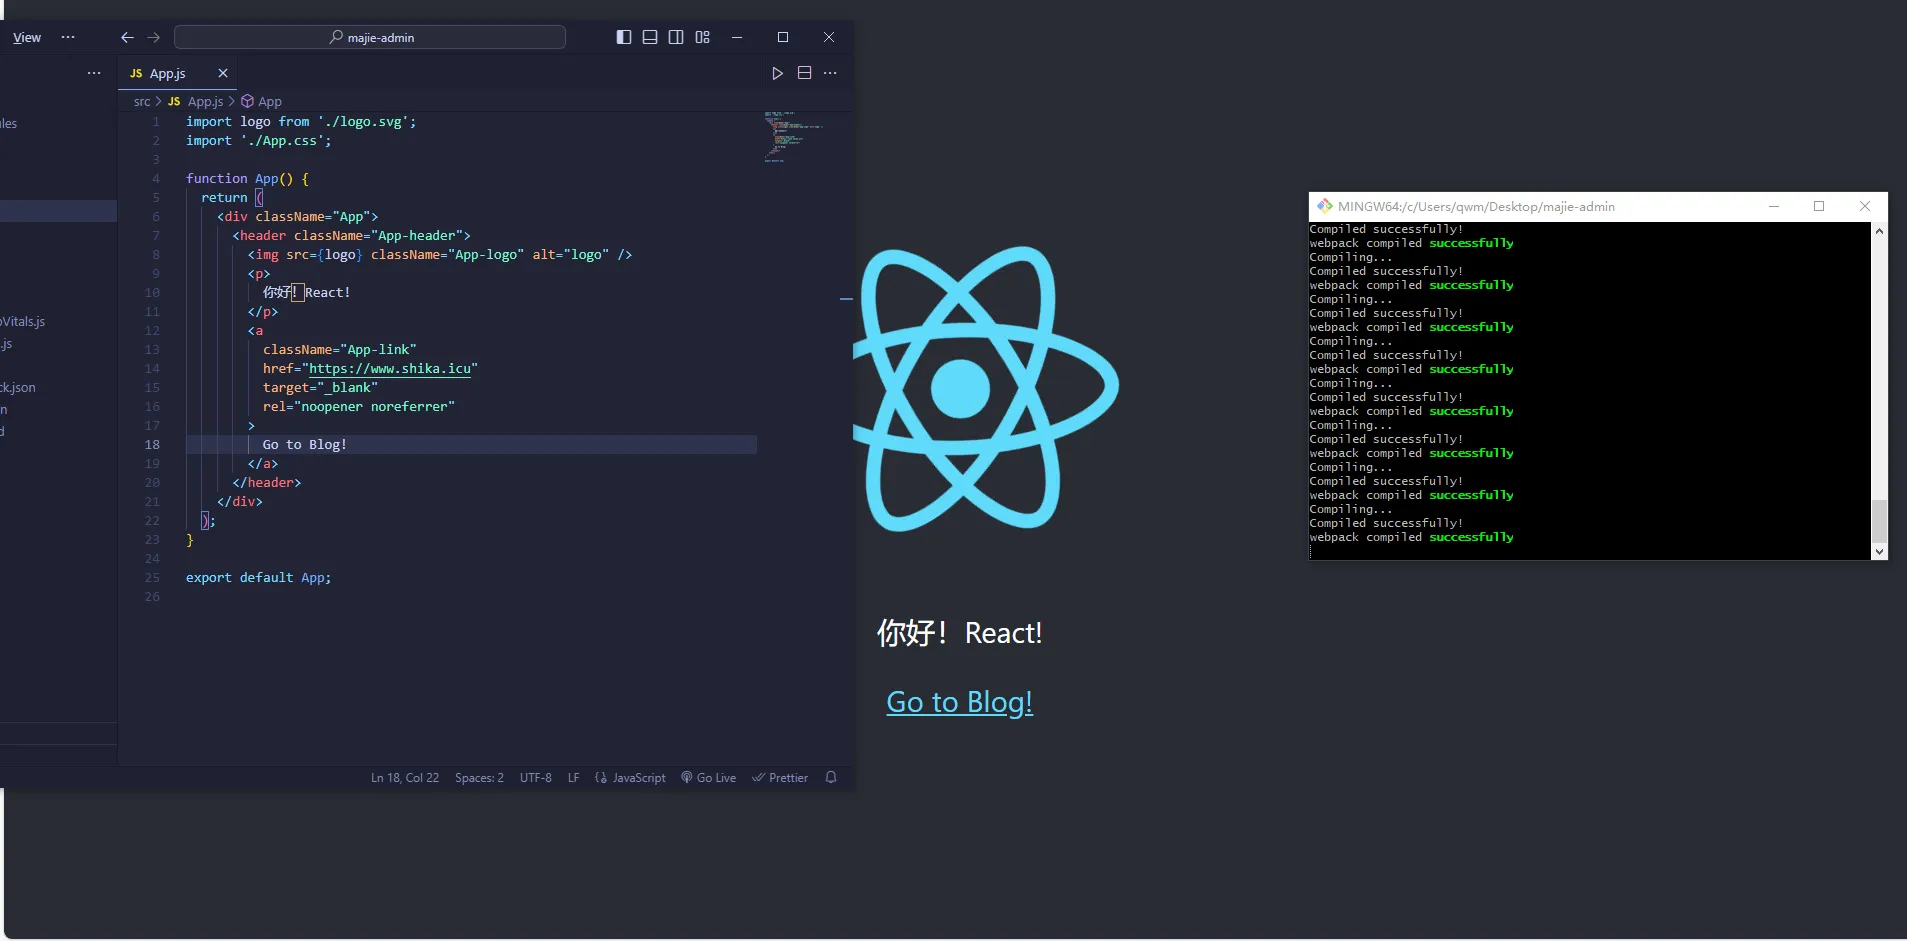The height and width of the screenshot is (941, 1907).
Task: Click the Run Code play icon
Action: tap(777, 73)
